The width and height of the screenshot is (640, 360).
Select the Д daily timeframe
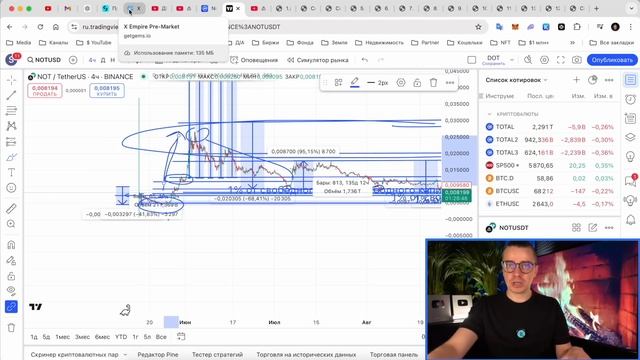(x=103, y=60)
